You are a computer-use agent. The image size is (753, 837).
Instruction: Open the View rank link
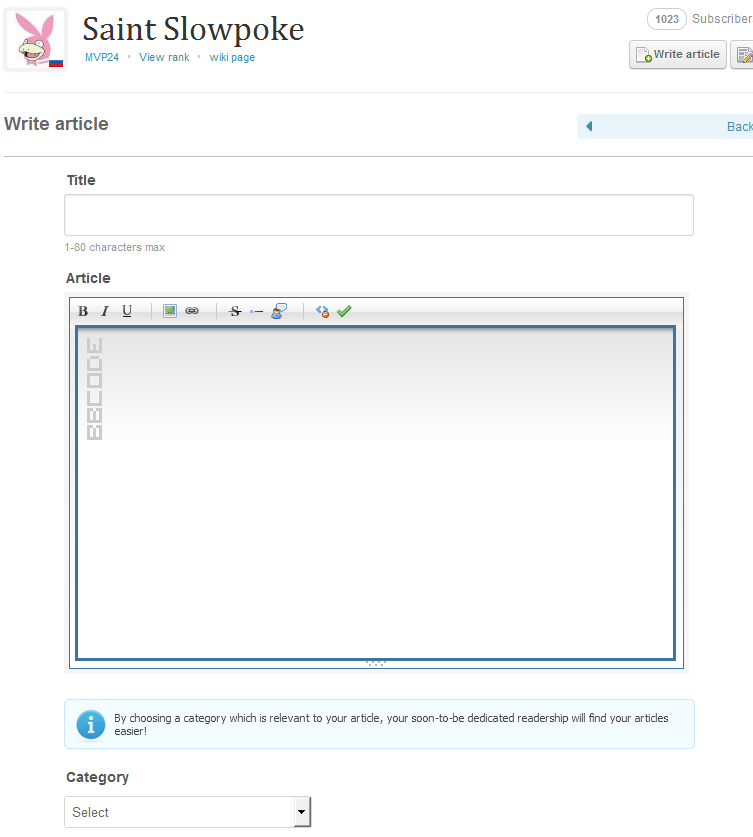(164, 57)
